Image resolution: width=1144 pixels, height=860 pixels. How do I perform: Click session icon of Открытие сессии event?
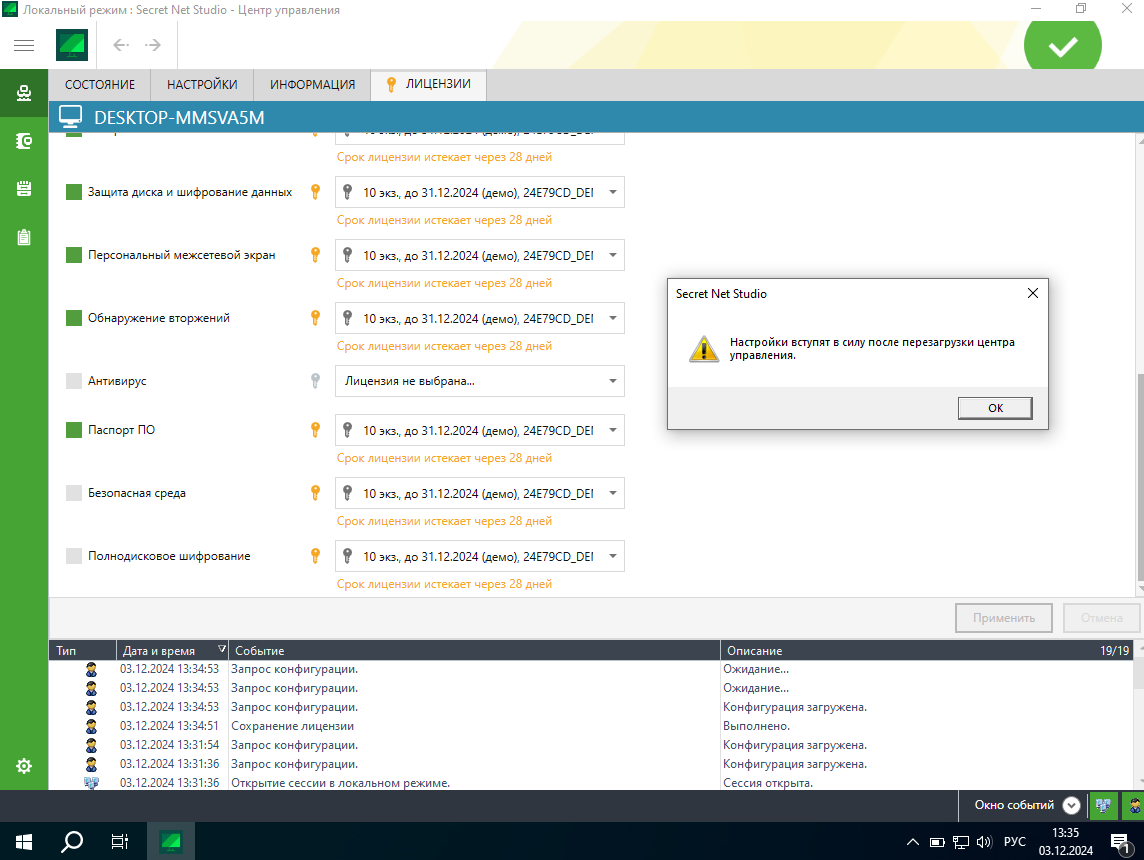tap(91, 783)
